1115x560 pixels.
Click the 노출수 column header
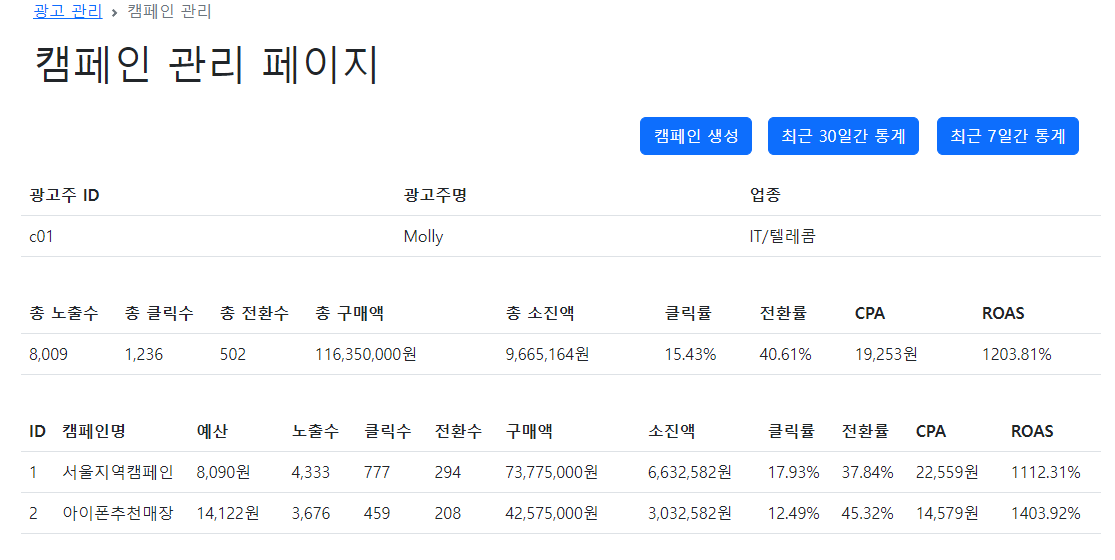(315, 431)
